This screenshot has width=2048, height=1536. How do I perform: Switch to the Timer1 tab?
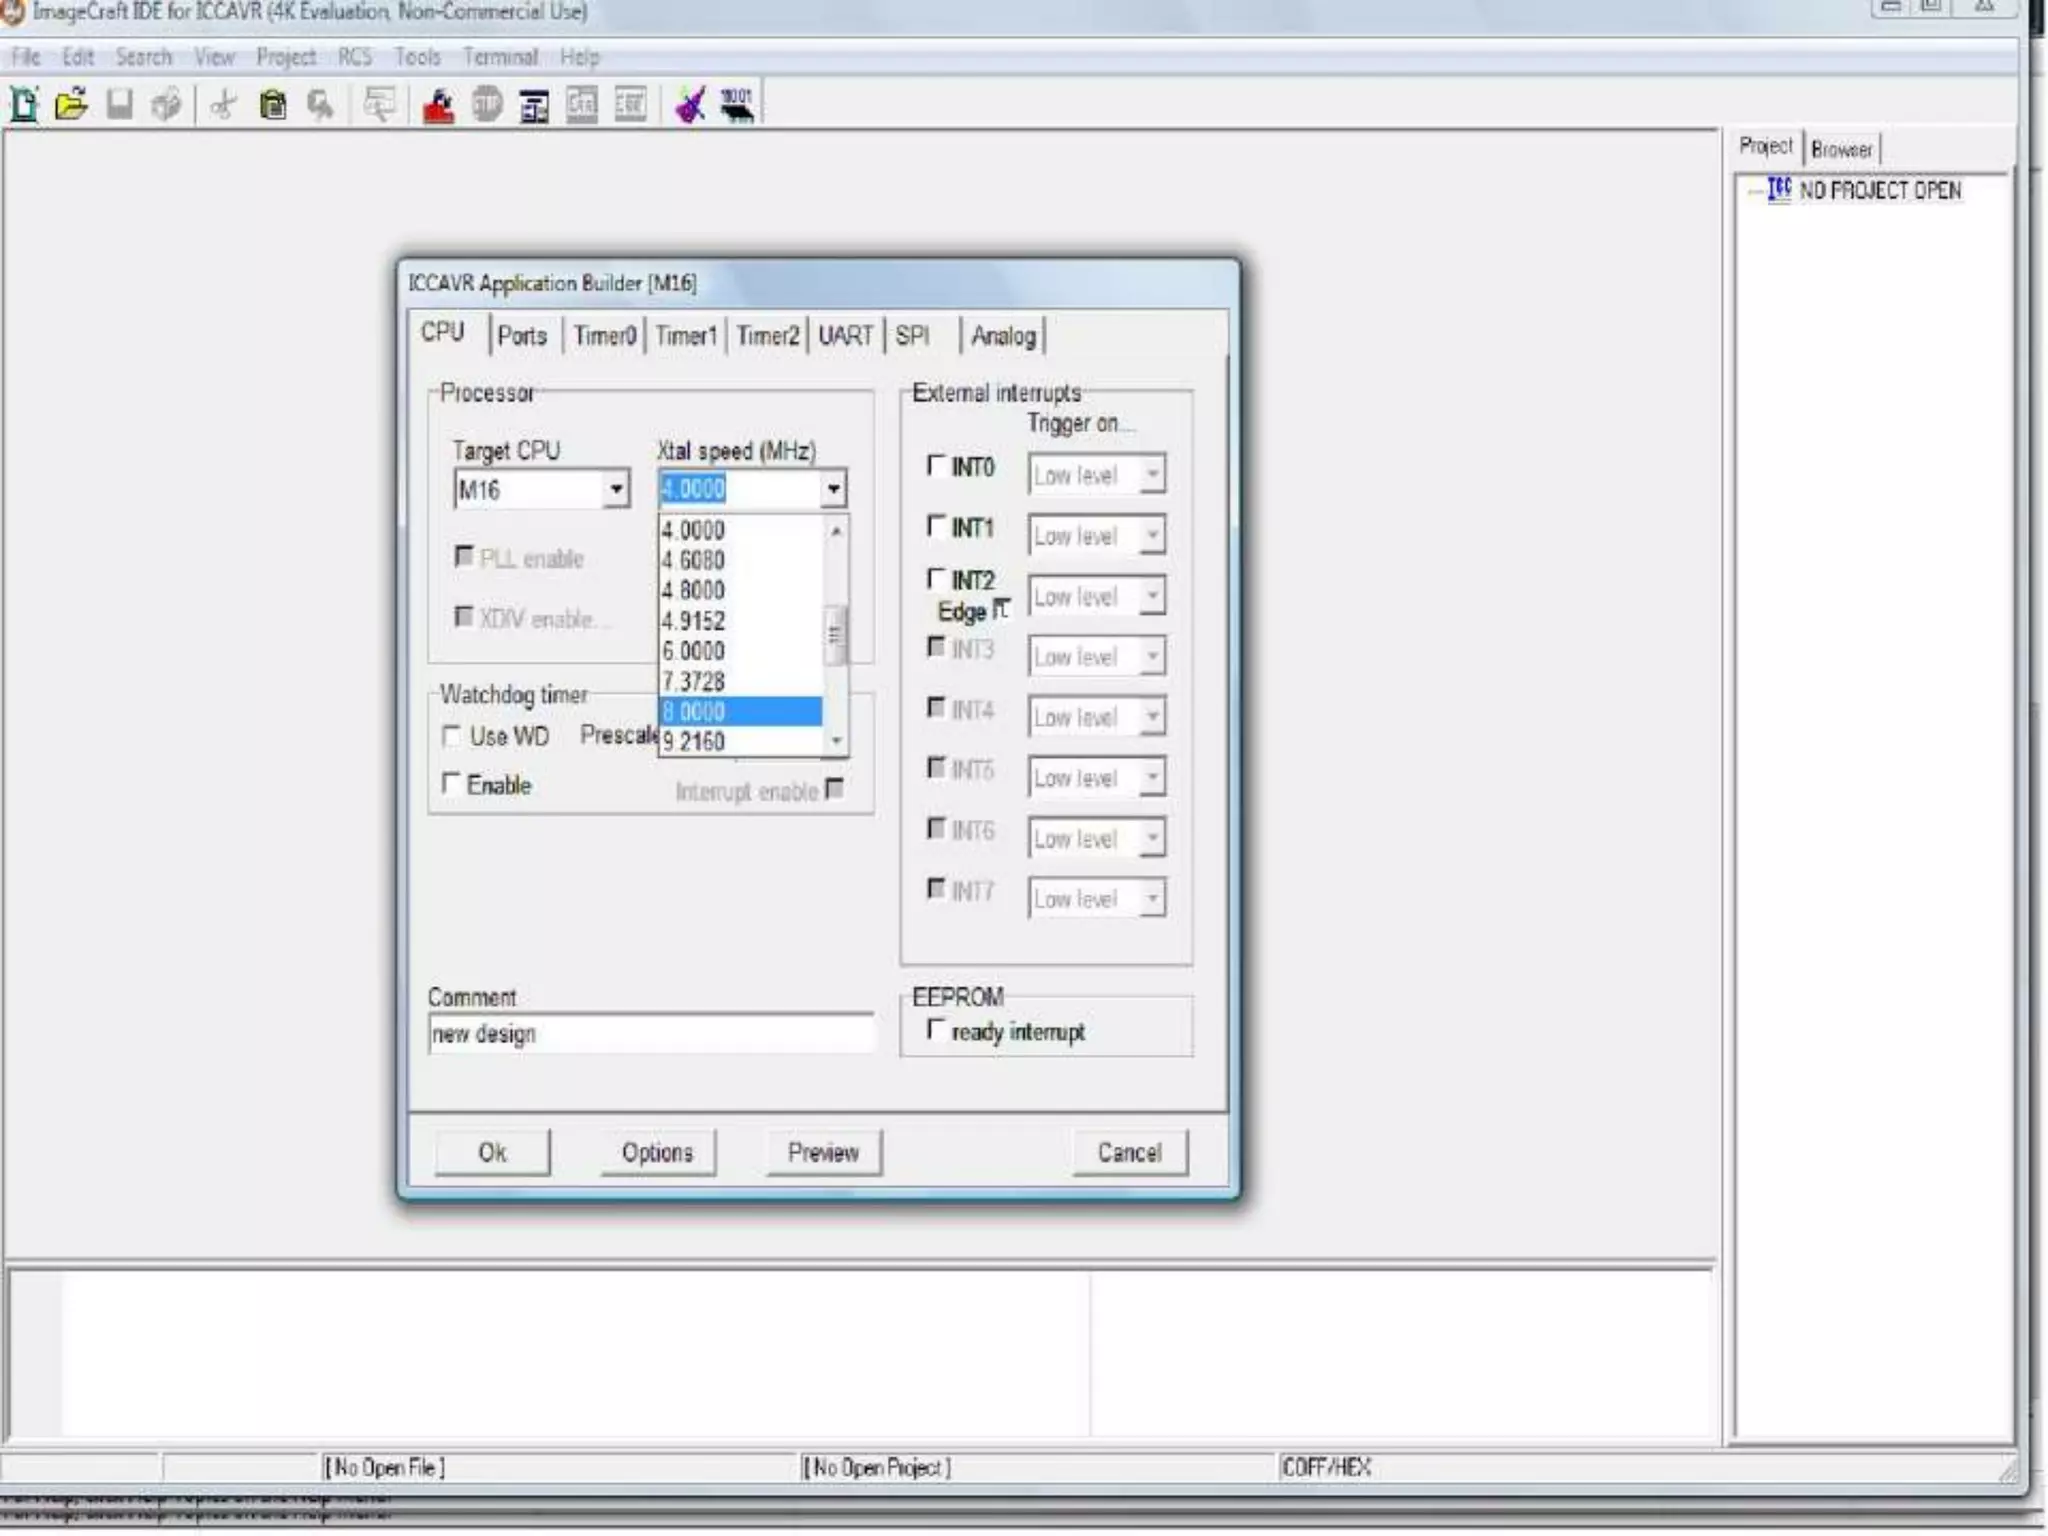point(686,336)
